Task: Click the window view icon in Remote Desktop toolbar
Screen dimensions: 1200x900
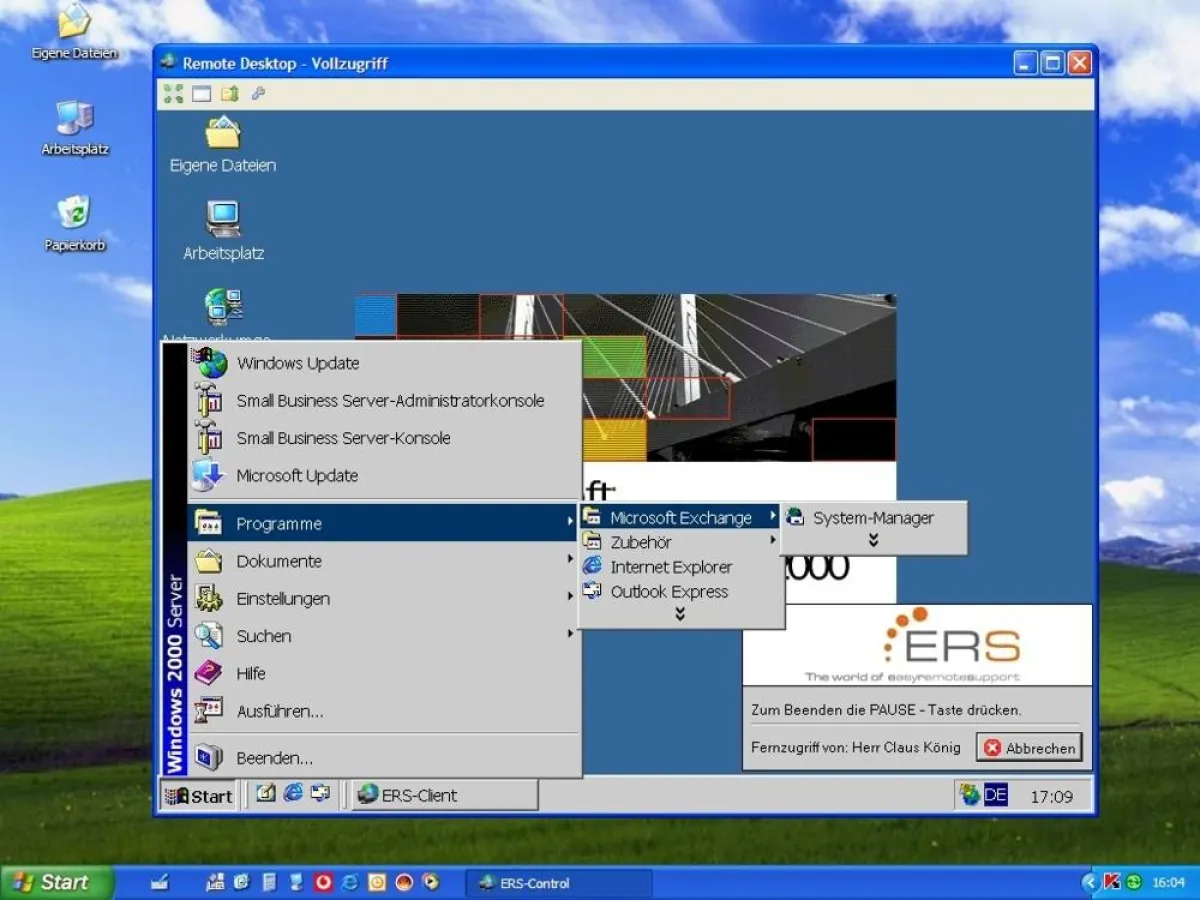Action: [x=201, y=94]
